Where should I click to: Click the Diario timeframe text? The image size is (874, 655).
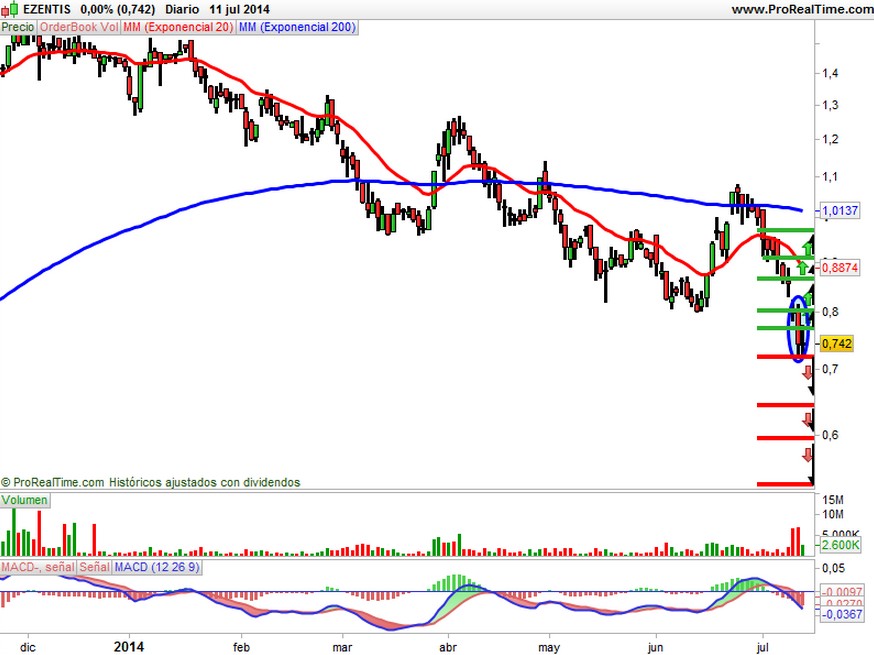tap(182, 9)
